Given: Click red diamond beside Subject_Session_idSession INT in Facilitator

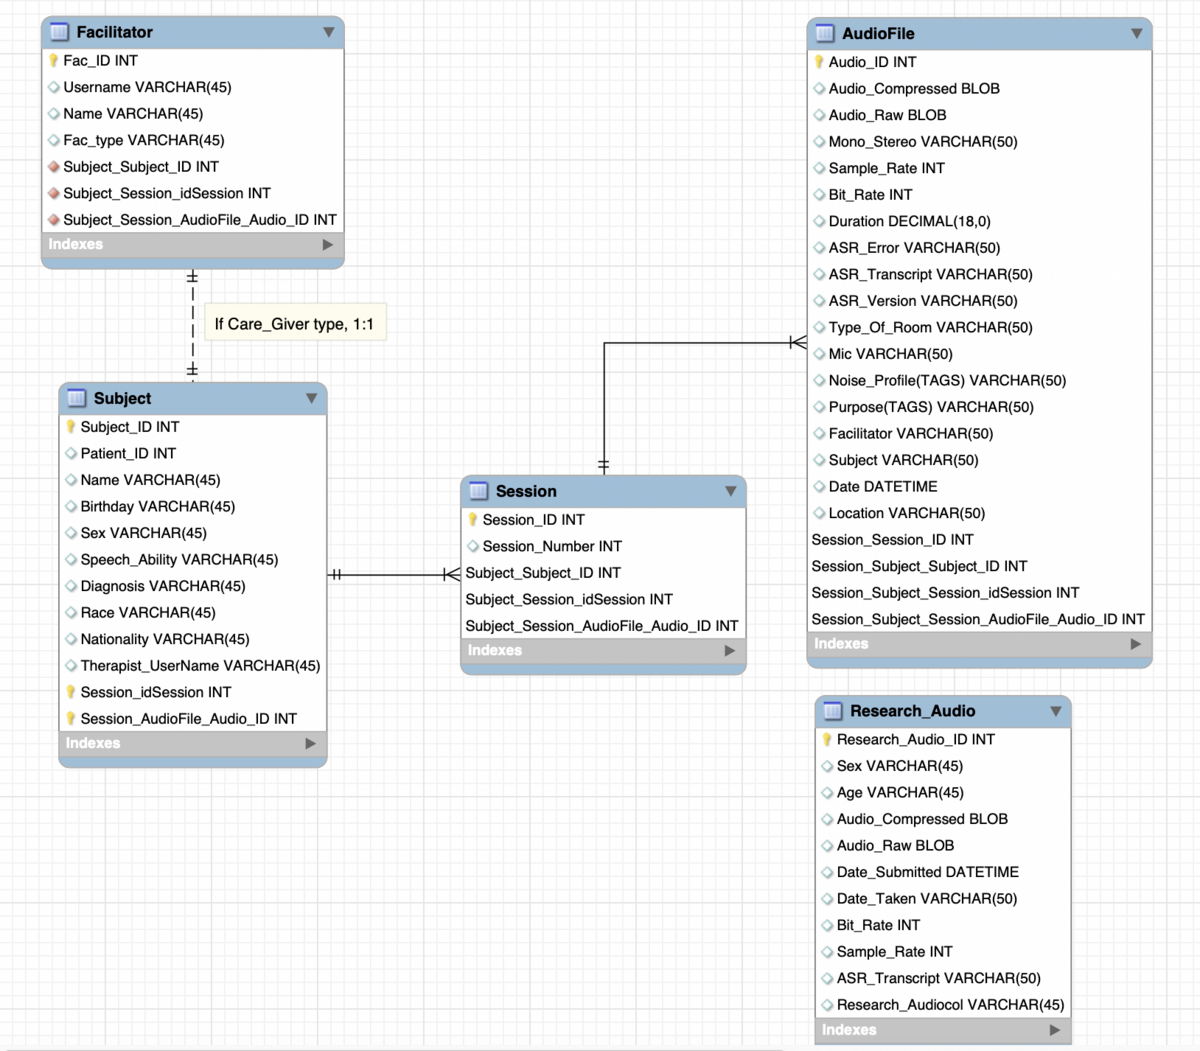Looking at the screenshot, I should tap(54, 193).
